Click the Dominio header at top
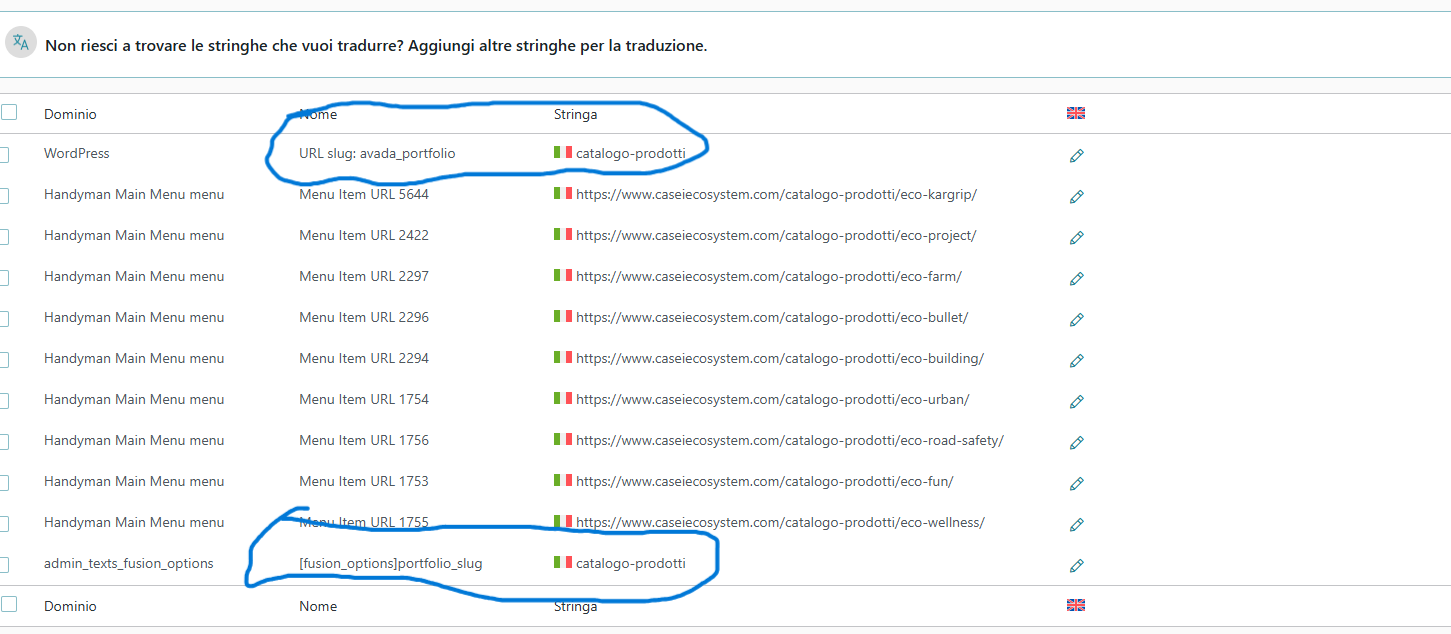1451x634 pixels. tap(70, 114)
